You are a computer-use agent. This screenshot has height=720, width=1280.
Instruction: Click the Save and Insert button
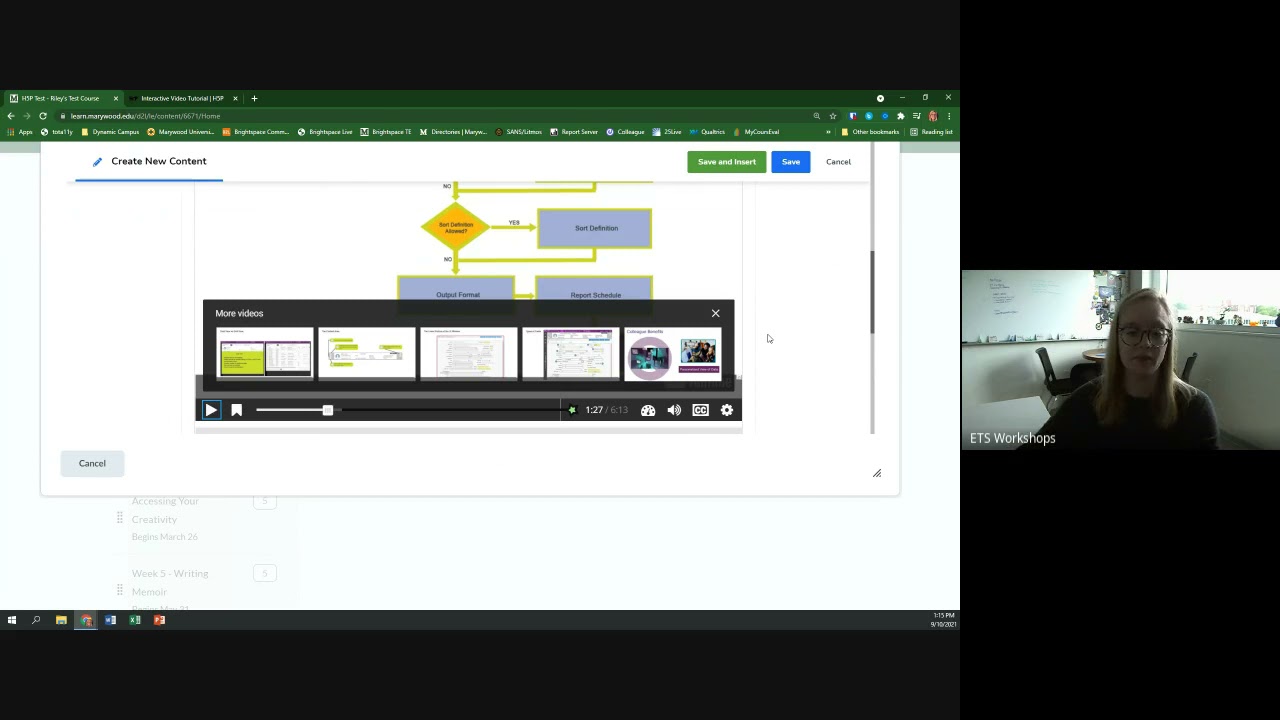(727, 162)
